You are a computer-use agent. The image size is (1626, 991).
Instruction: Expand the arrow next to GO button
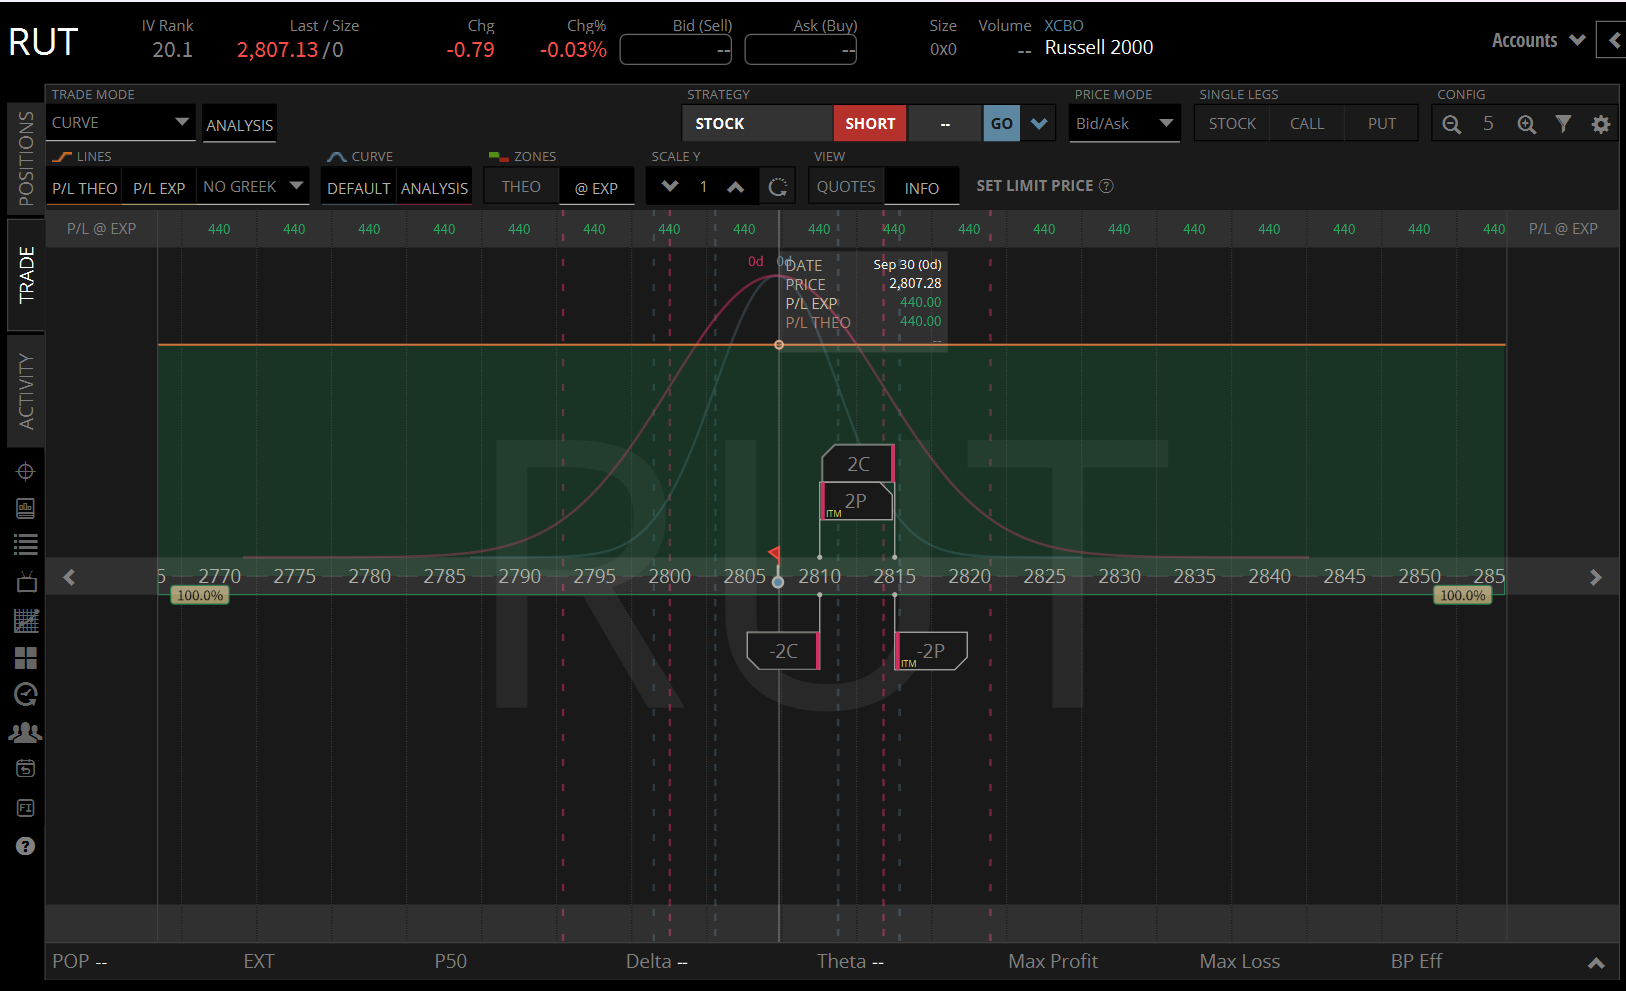click(x=1039, y=124)
